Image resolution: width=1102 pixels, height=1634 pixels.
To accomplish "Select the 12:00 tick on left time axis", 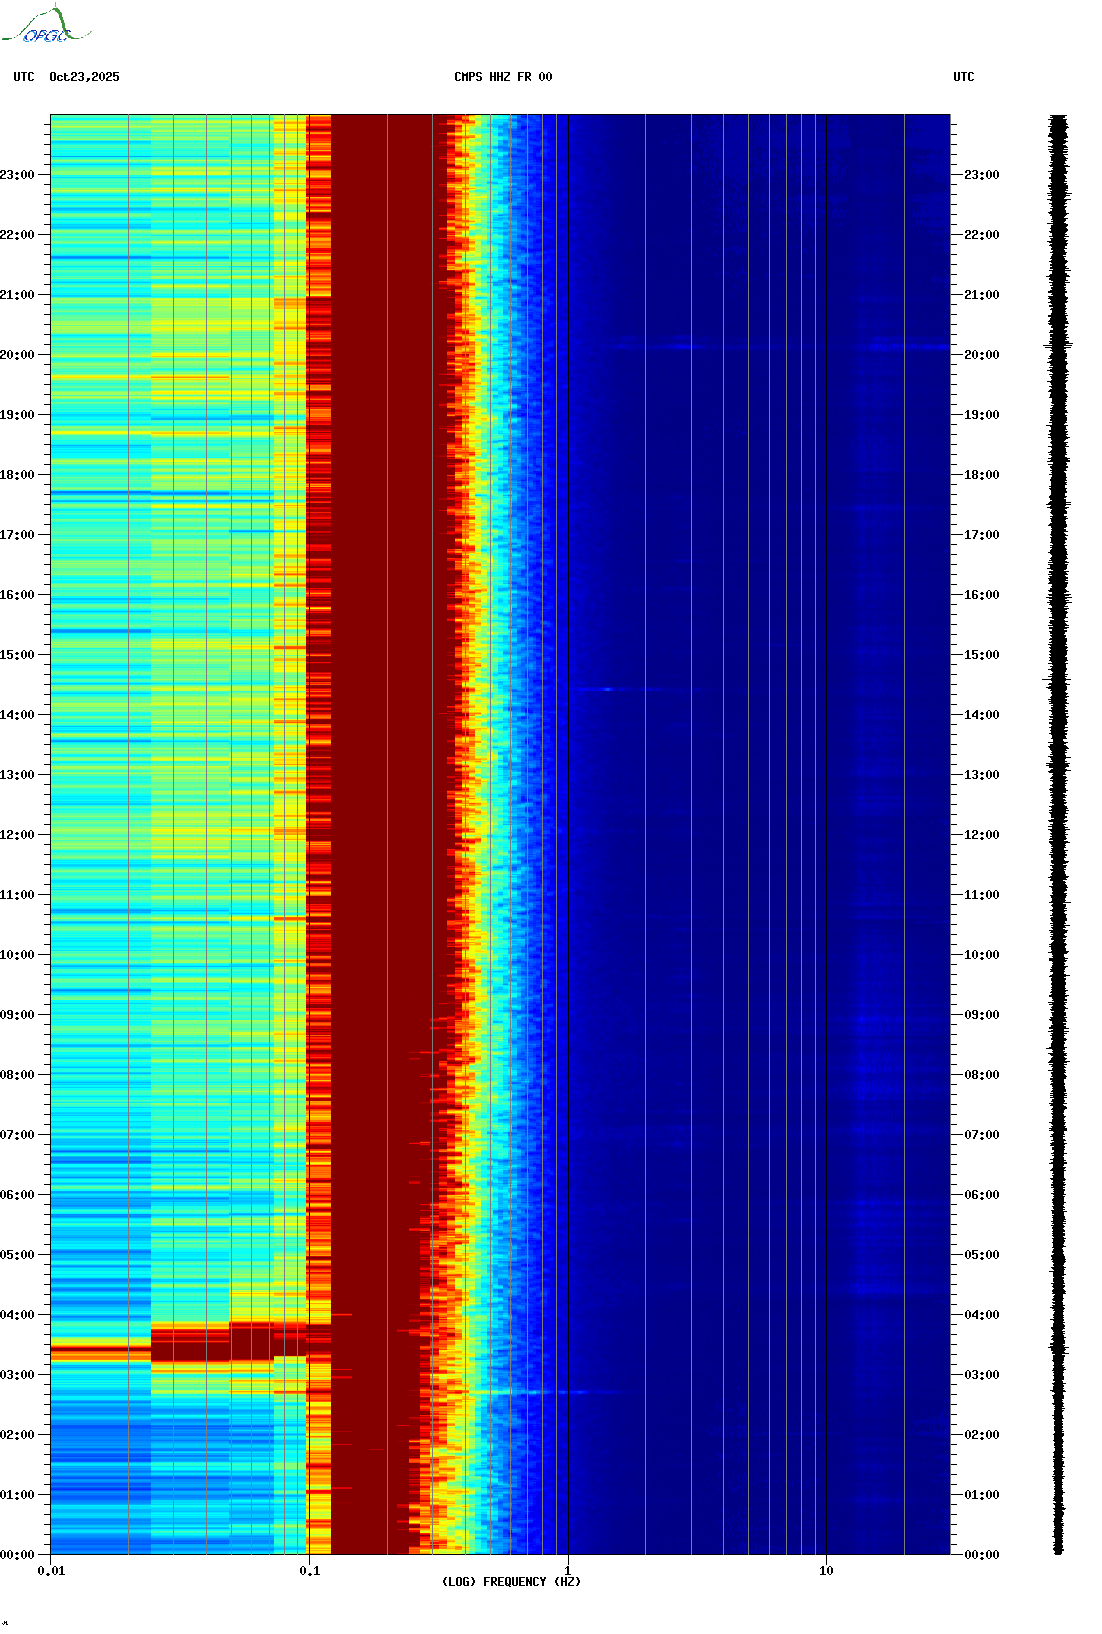I will click(18, 835).
